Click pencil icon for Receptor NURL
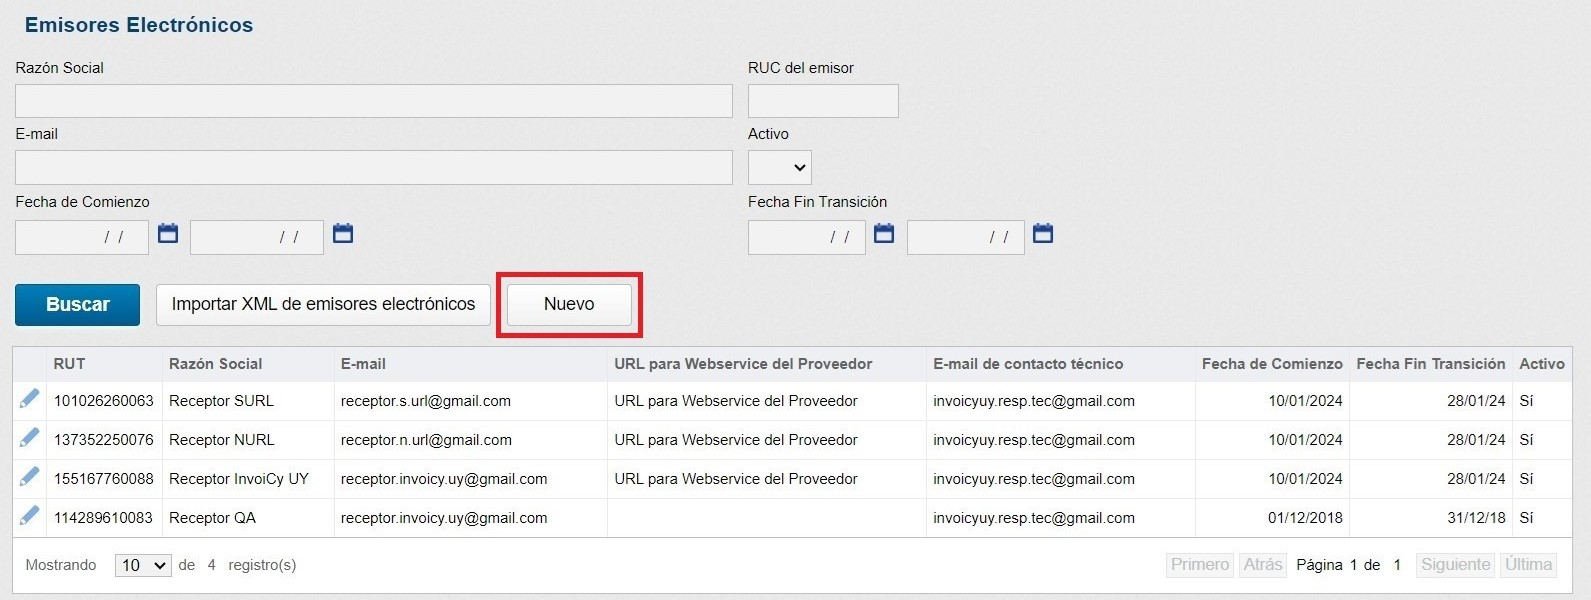1591x600 pixels. pos(29,438)
